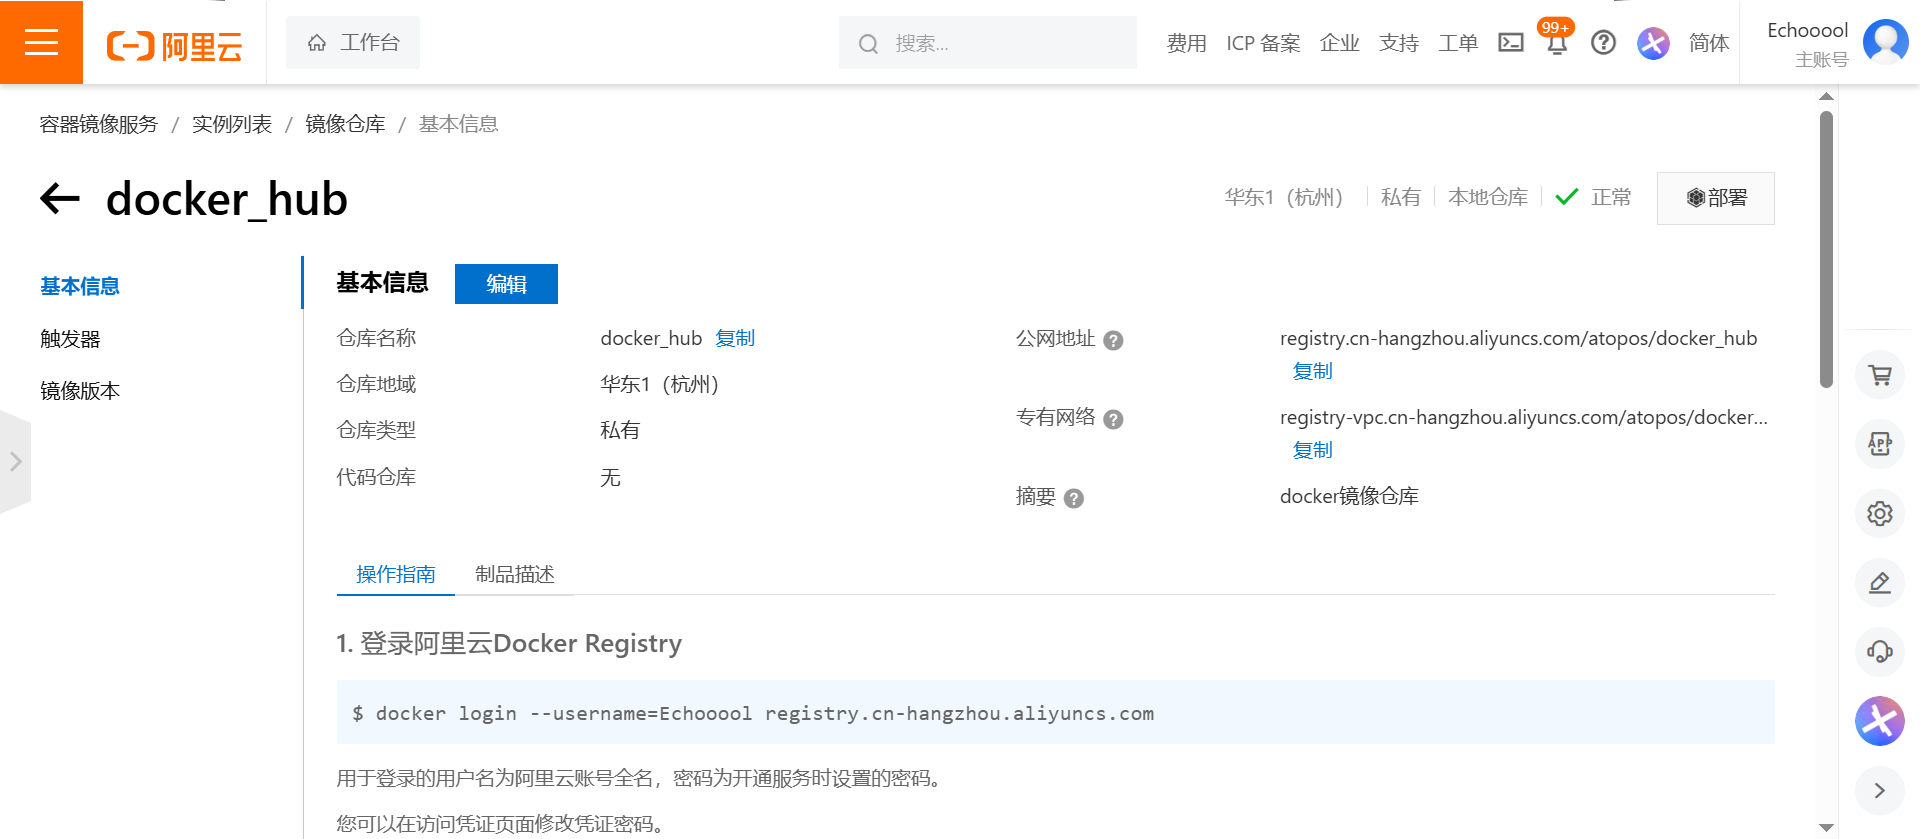Click the back arrow beside docker_hub title
The image size is (1920, 839).
click(60, 198)
